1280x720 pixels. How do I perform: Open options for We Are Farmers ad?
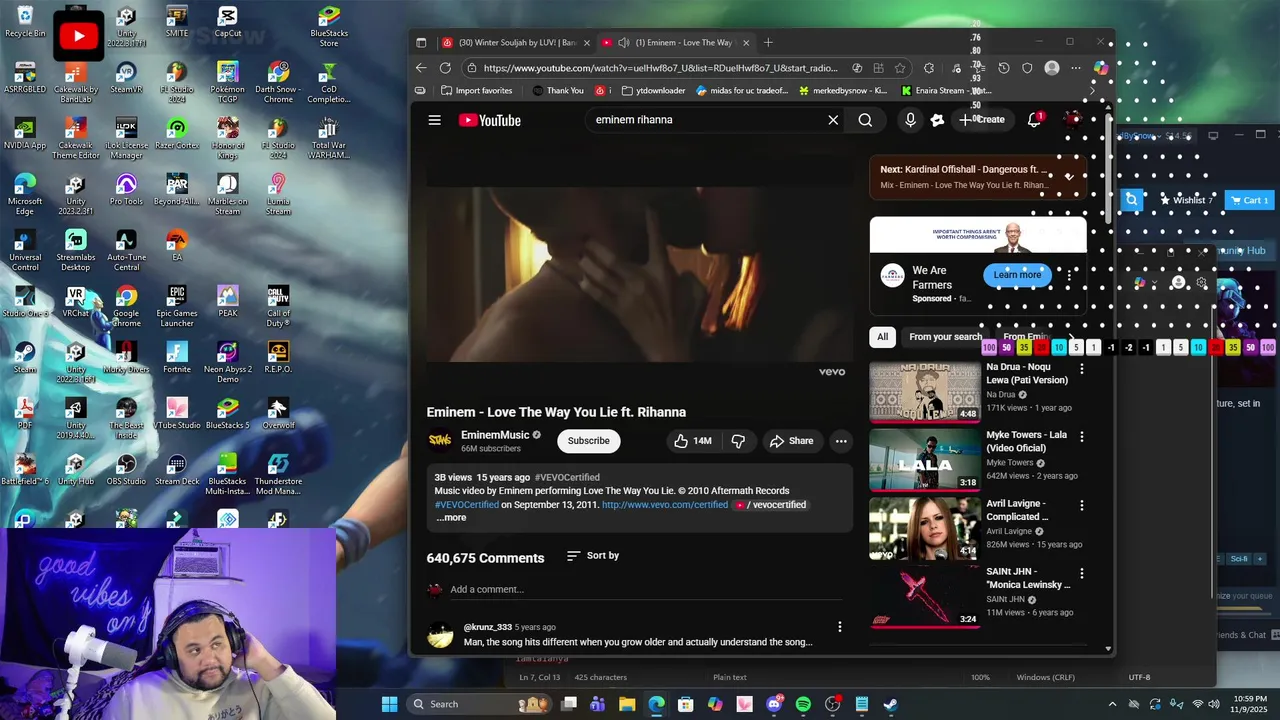(x=1069, y=274)
